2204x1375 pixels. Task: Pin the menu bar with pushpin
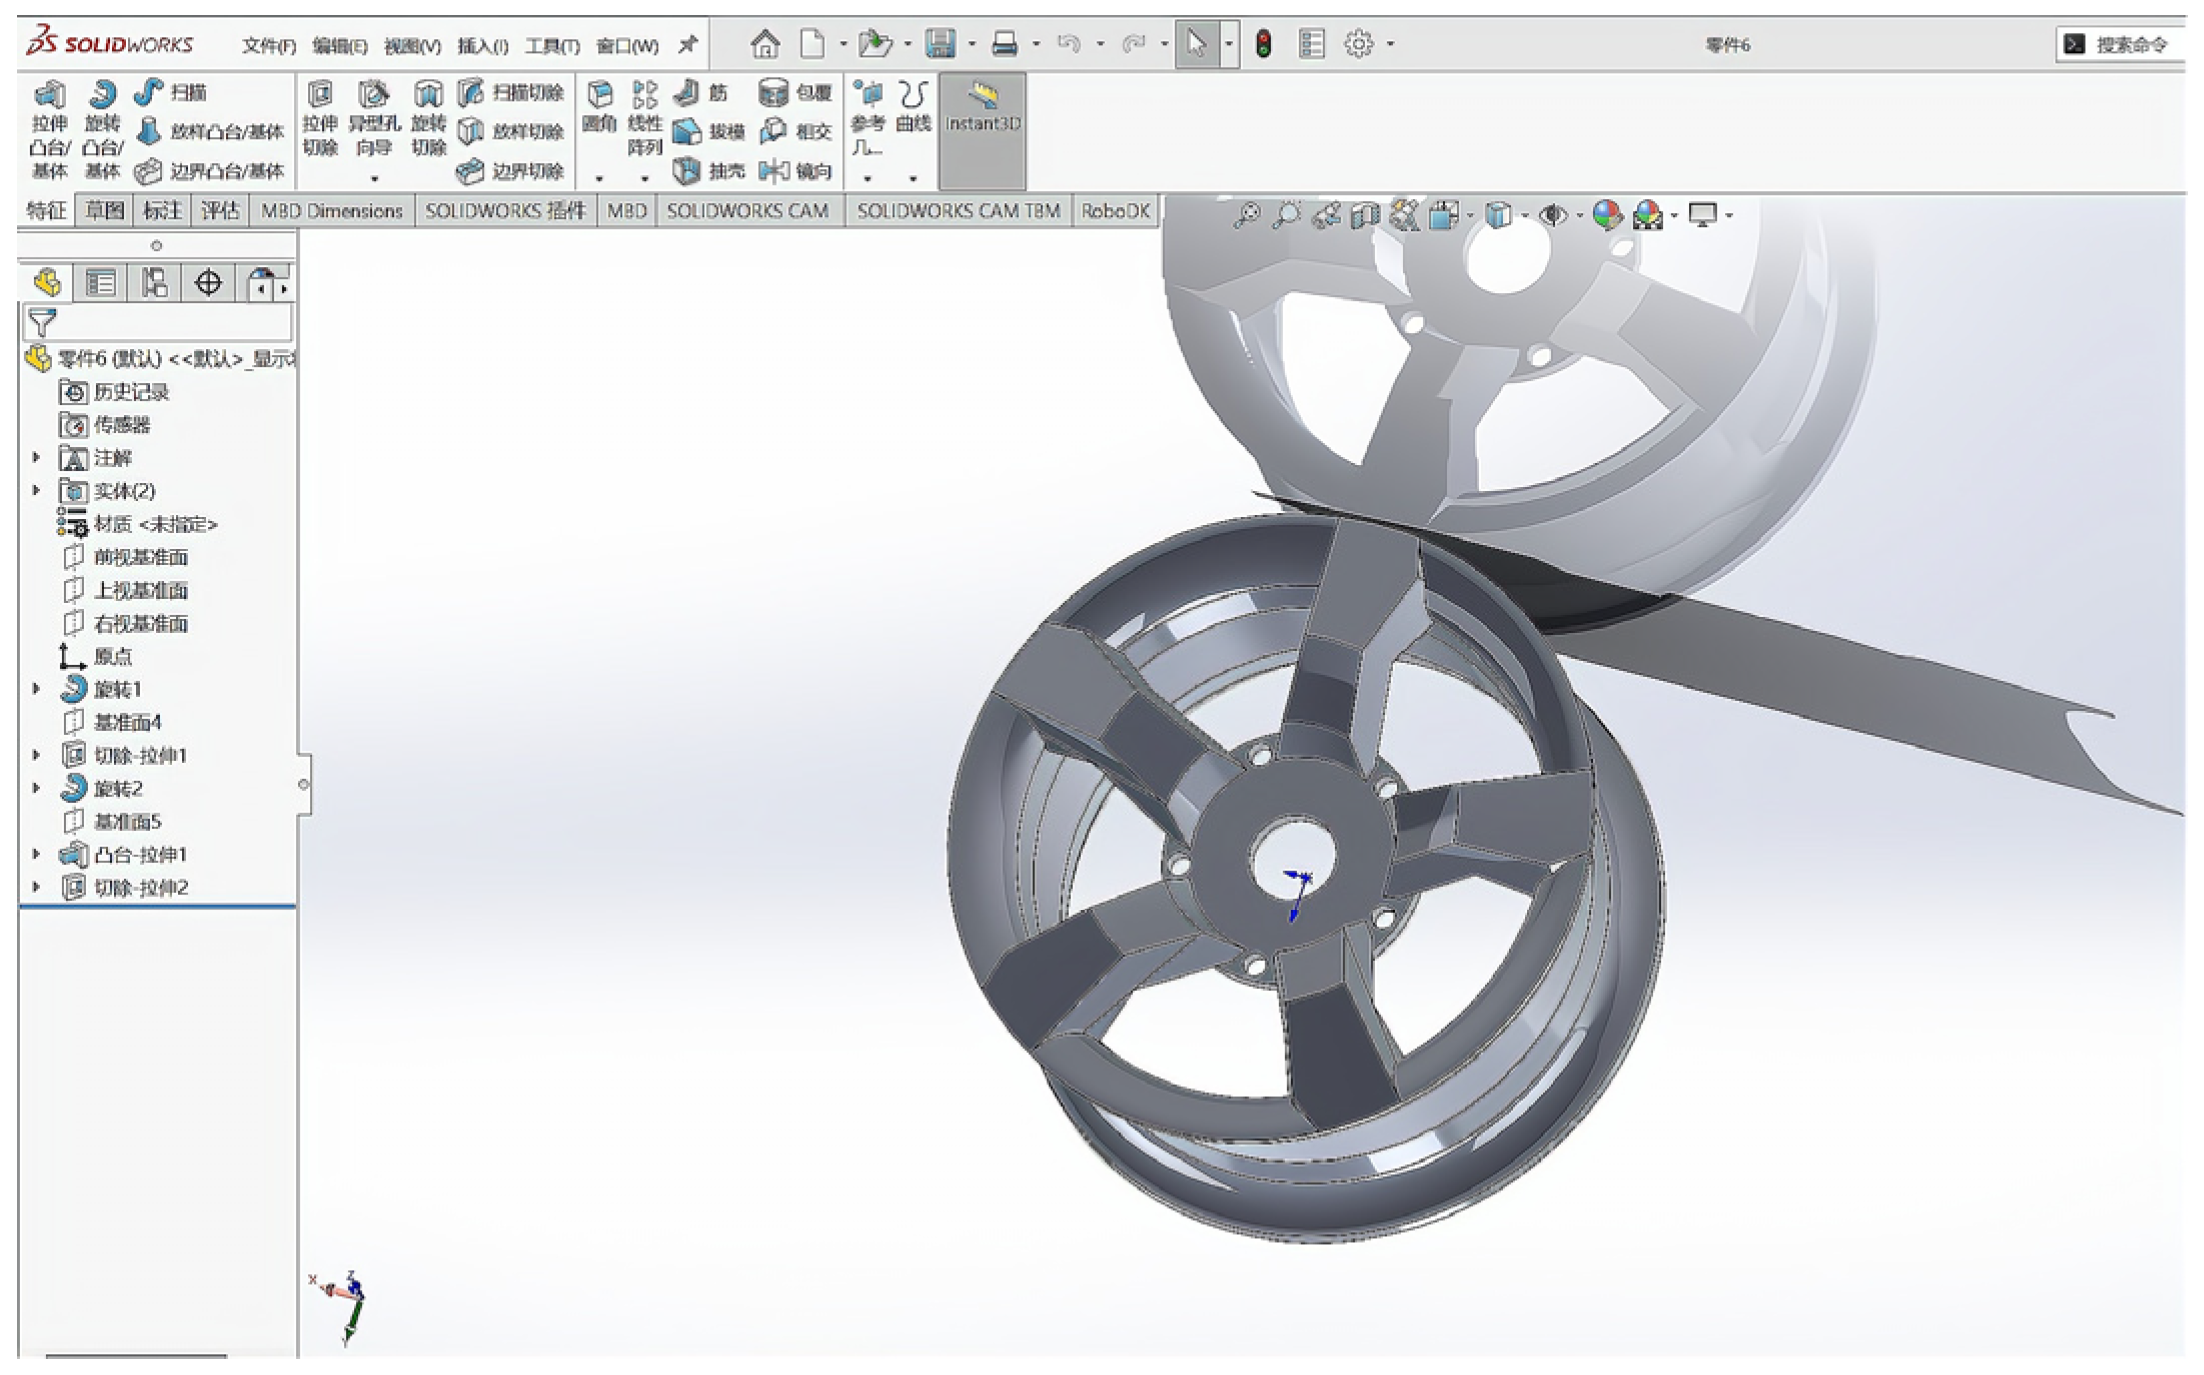coord(687,45)
